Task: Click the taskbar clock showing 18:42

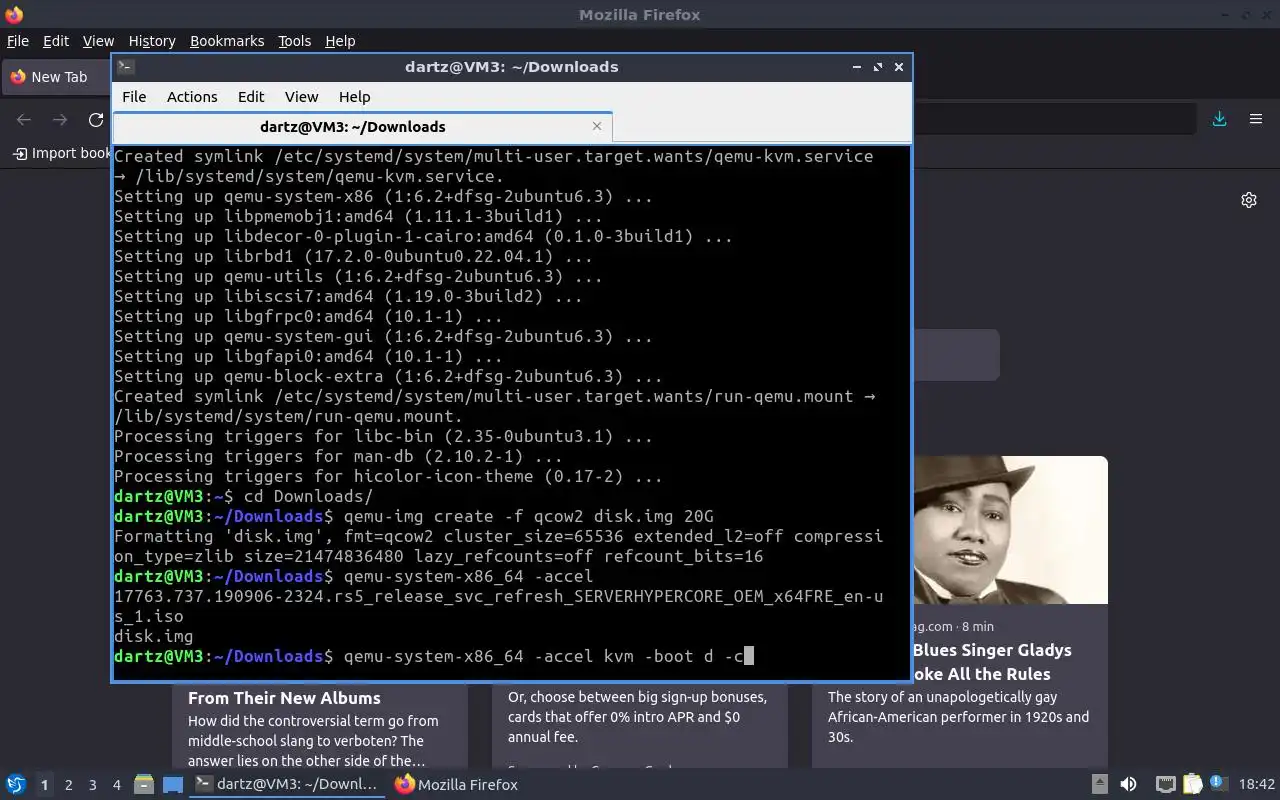Action: pyautogui.click(x=1257, y=785)
